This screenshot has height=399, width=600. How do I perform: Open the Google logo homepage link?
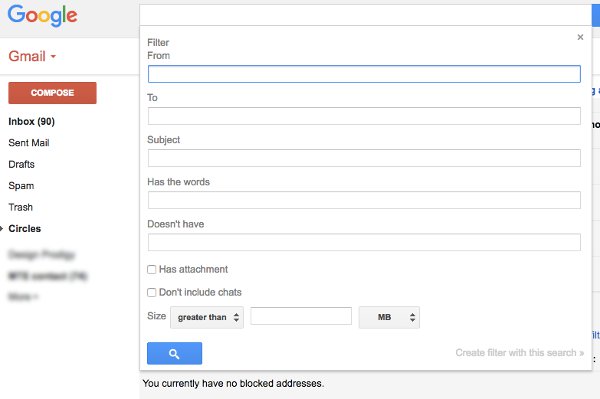click(42, 16)
